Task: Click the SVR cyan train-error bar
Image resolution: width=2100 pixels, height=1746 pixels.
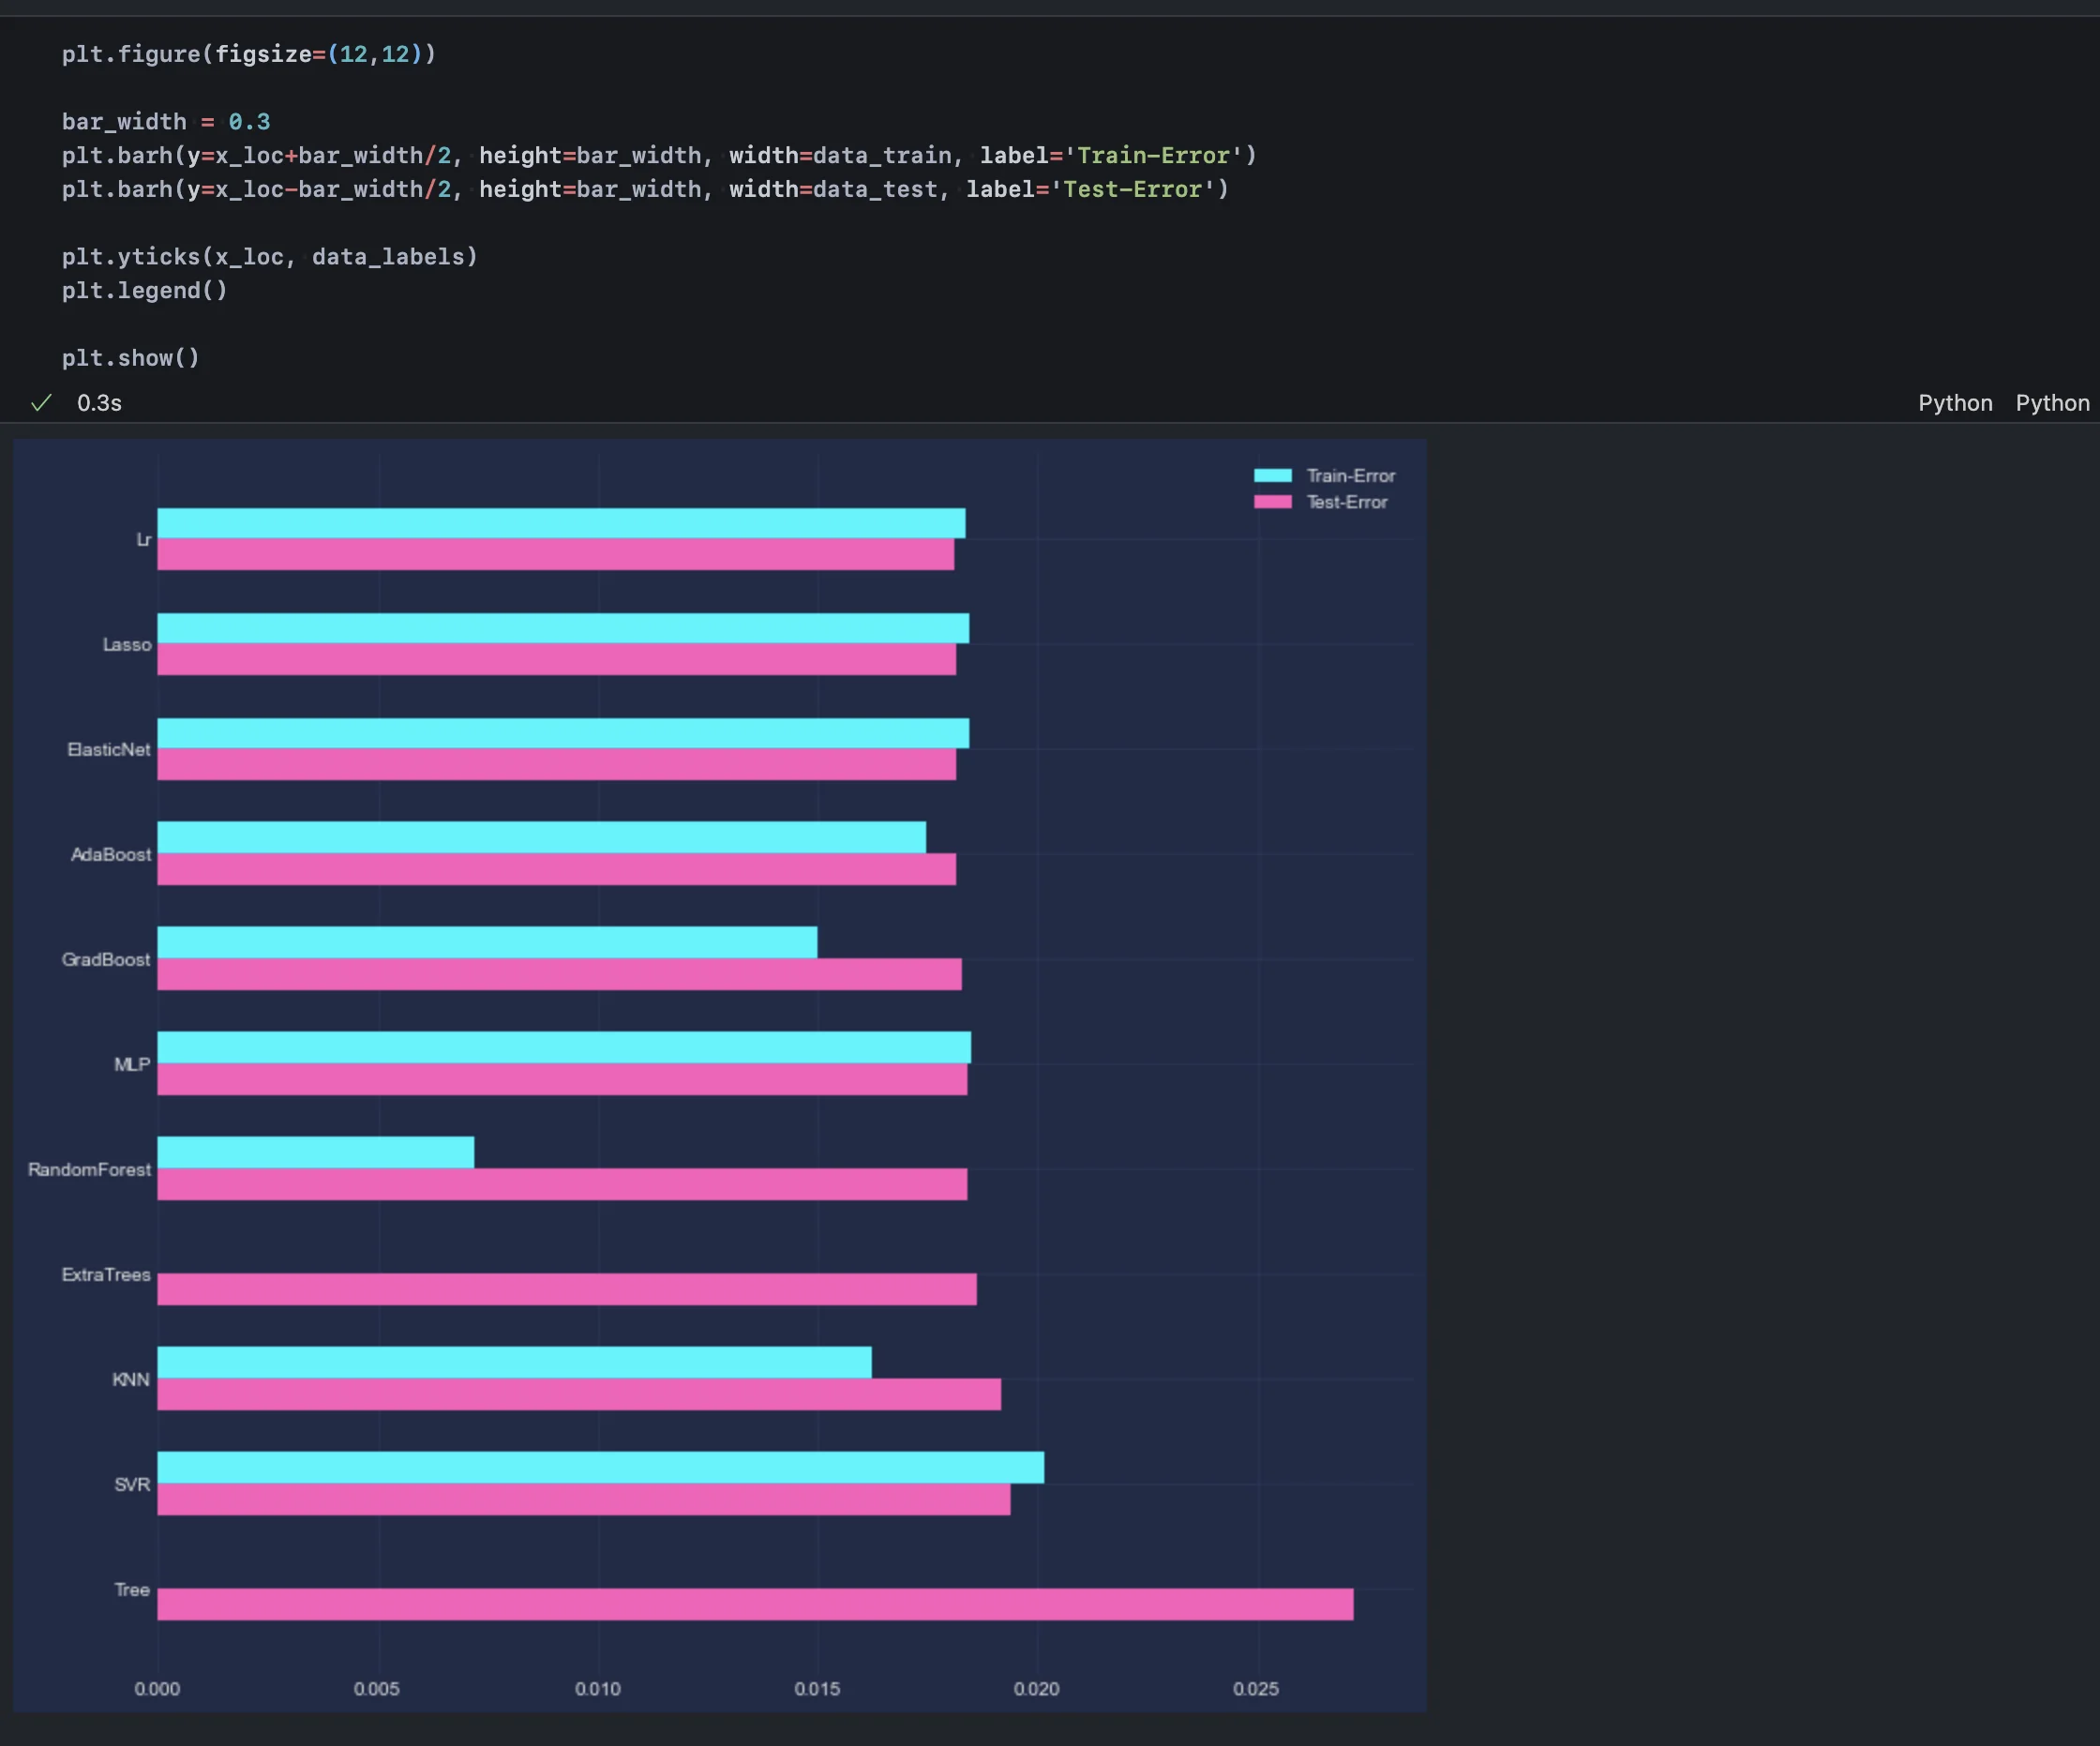Action: point(600,1467)
